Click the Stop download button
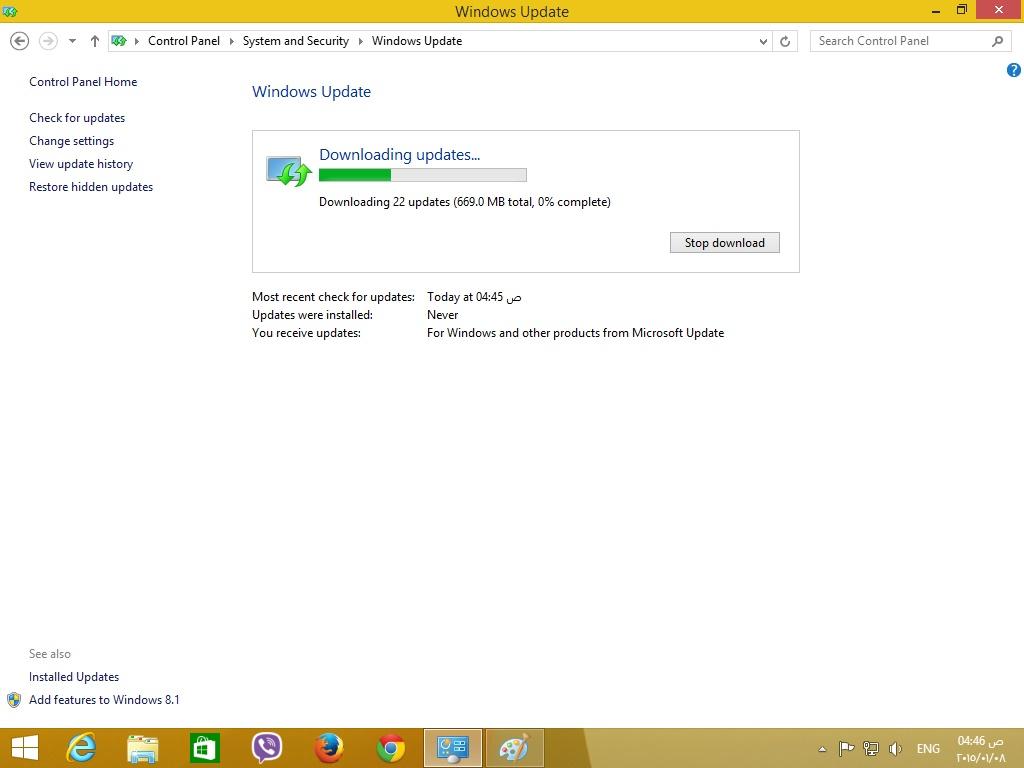1024x768 pixels. click(724, 242)
